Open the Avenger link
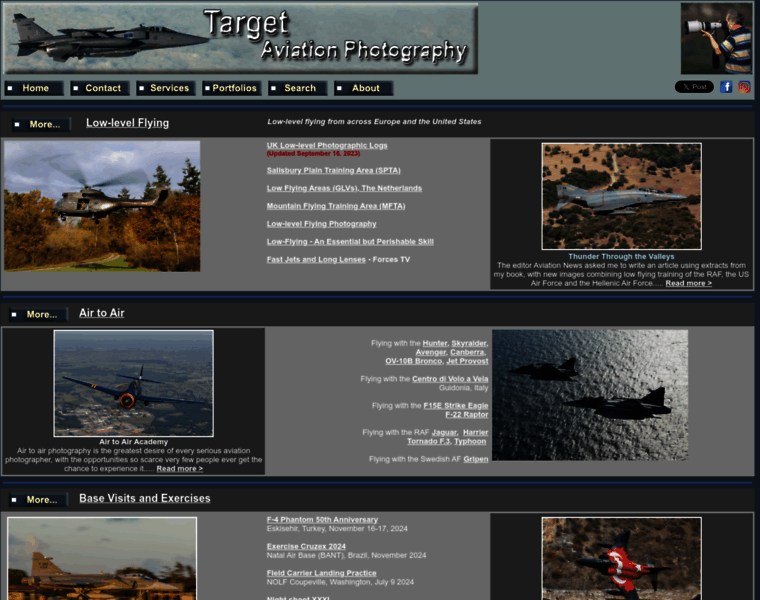This screenshot has height=600, width=760. 430,352
